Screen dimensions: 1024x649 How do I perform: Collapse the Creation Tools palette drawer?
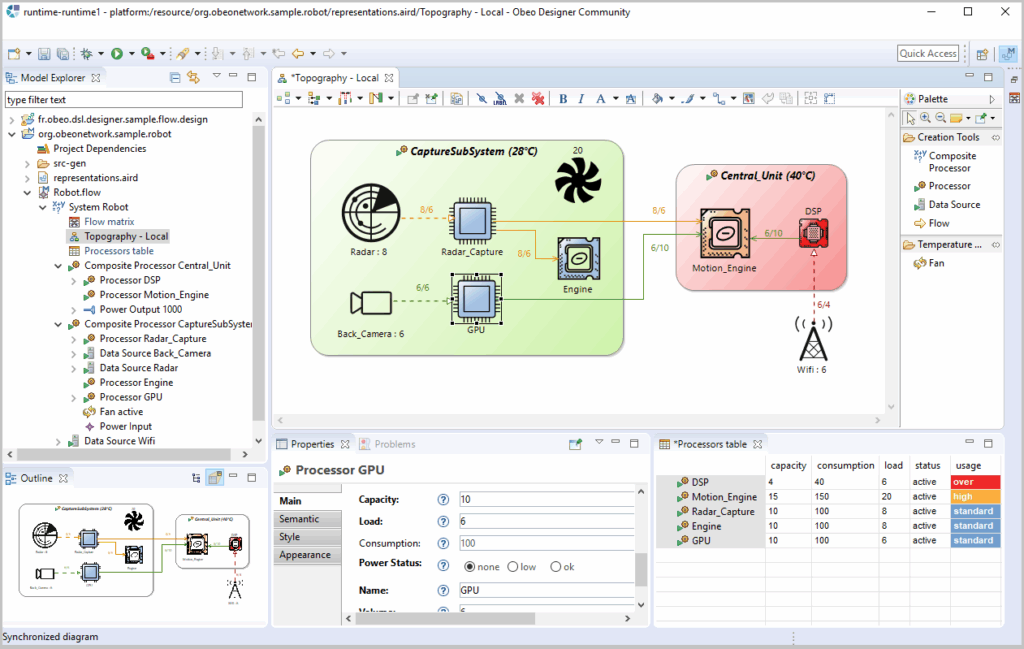click(x=947, y=137)
